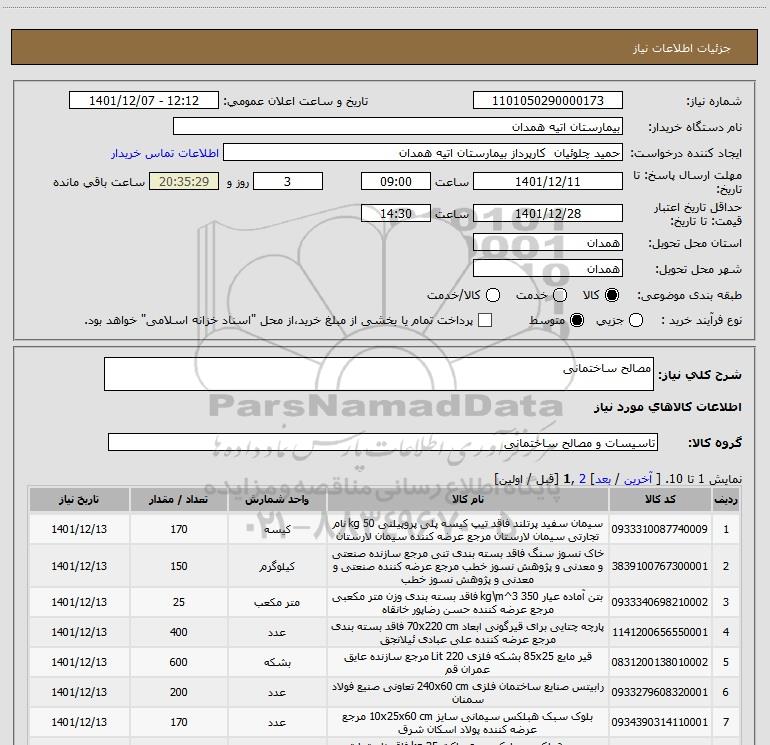Toggle the اسناد خزانه اسلامی payment checkbox

click(485, 320)
